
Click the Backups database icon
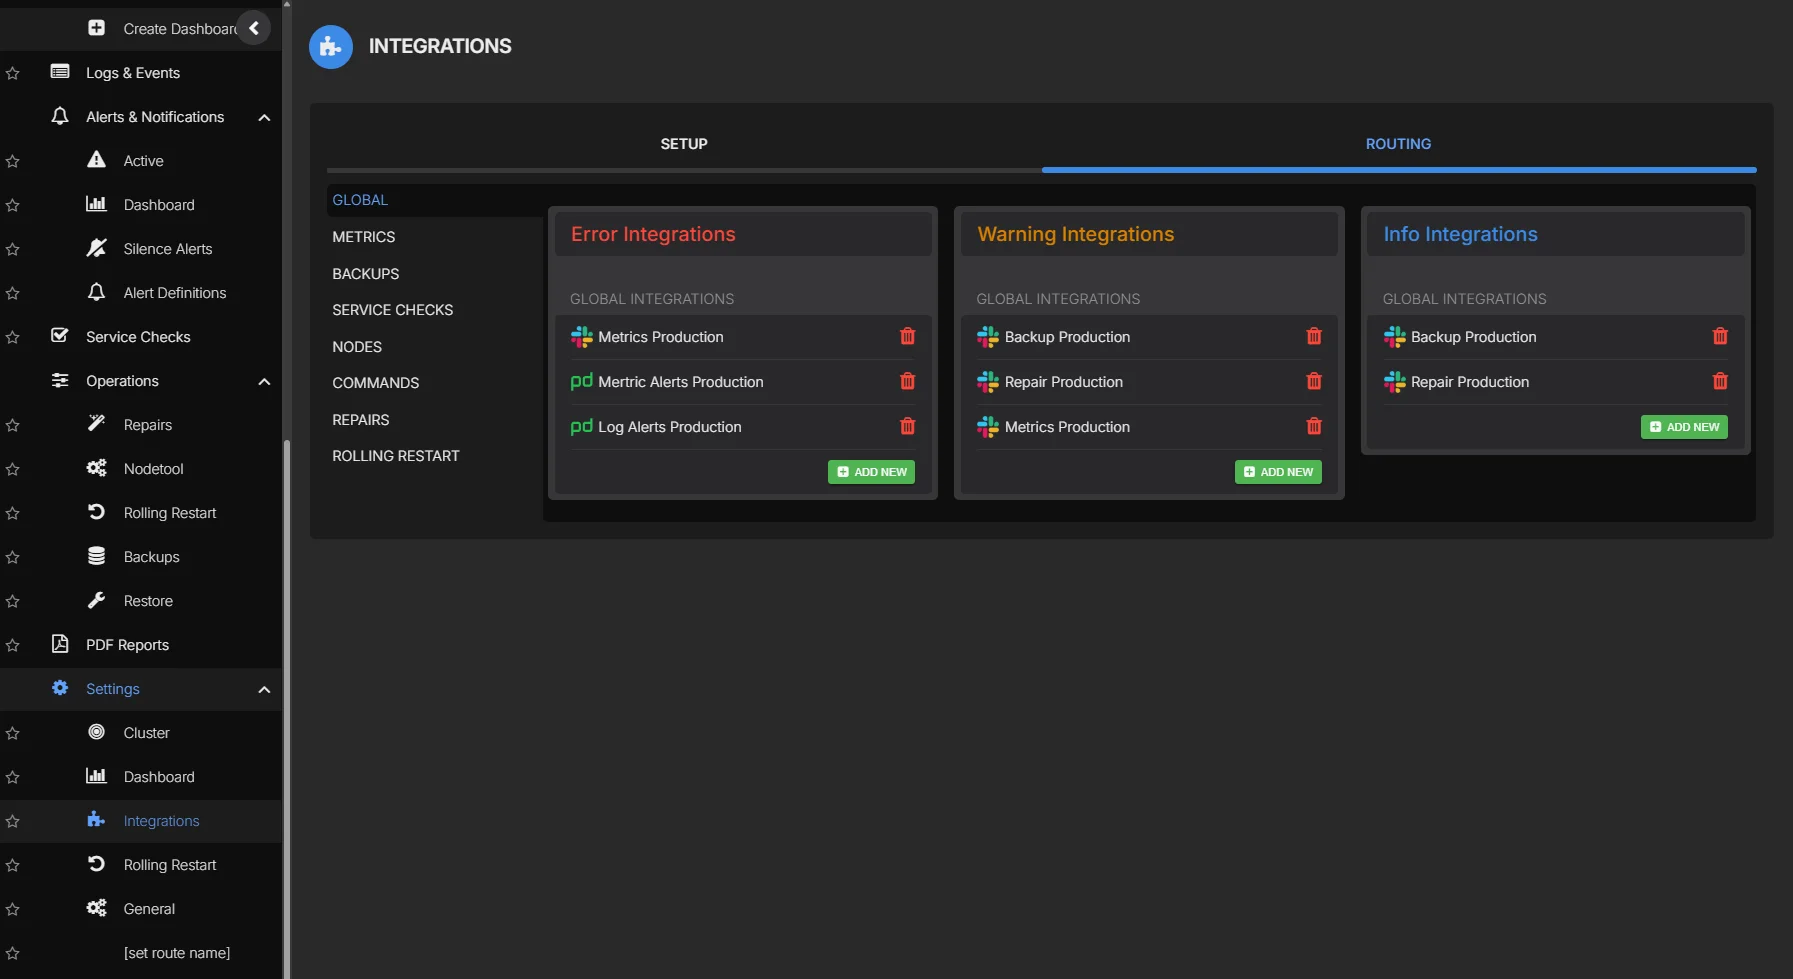96,556
